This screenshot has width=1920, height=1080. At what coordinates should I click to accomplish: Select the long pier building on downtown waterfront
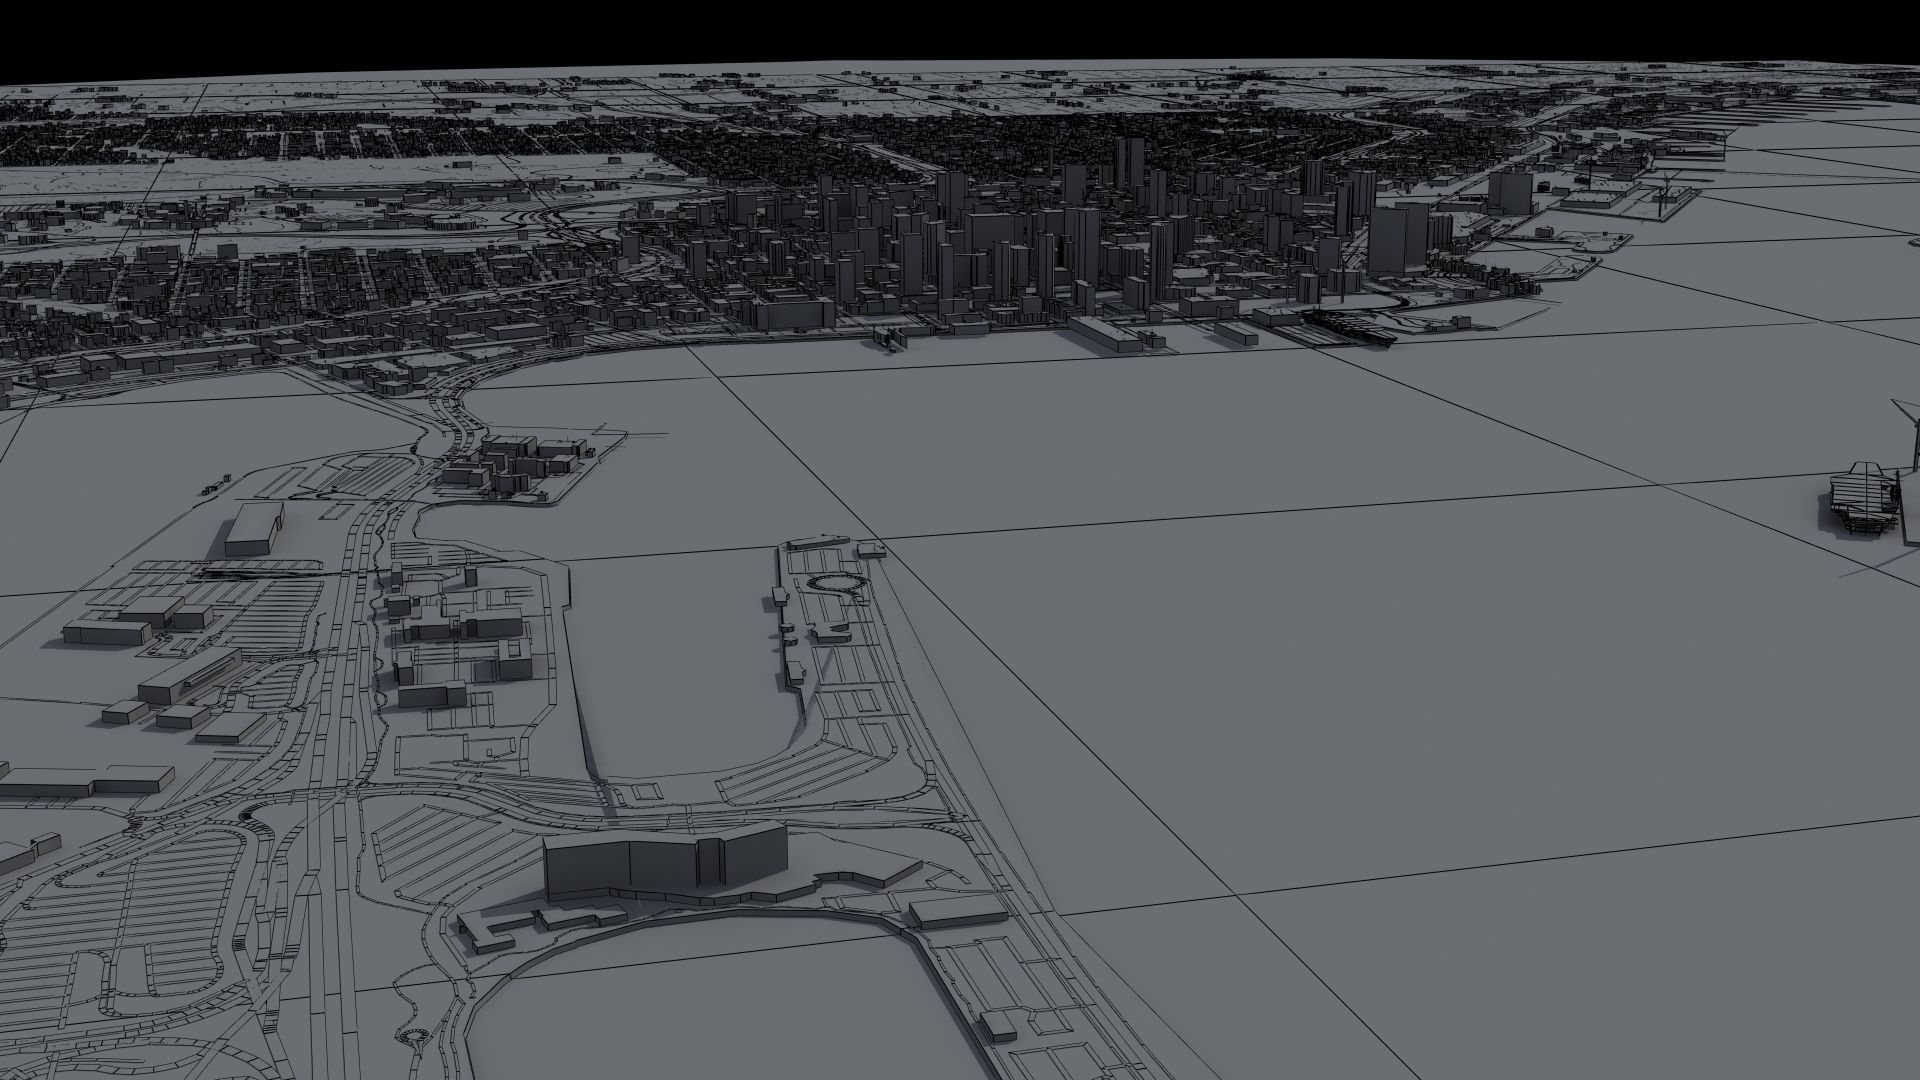[x=1103, y=333]
